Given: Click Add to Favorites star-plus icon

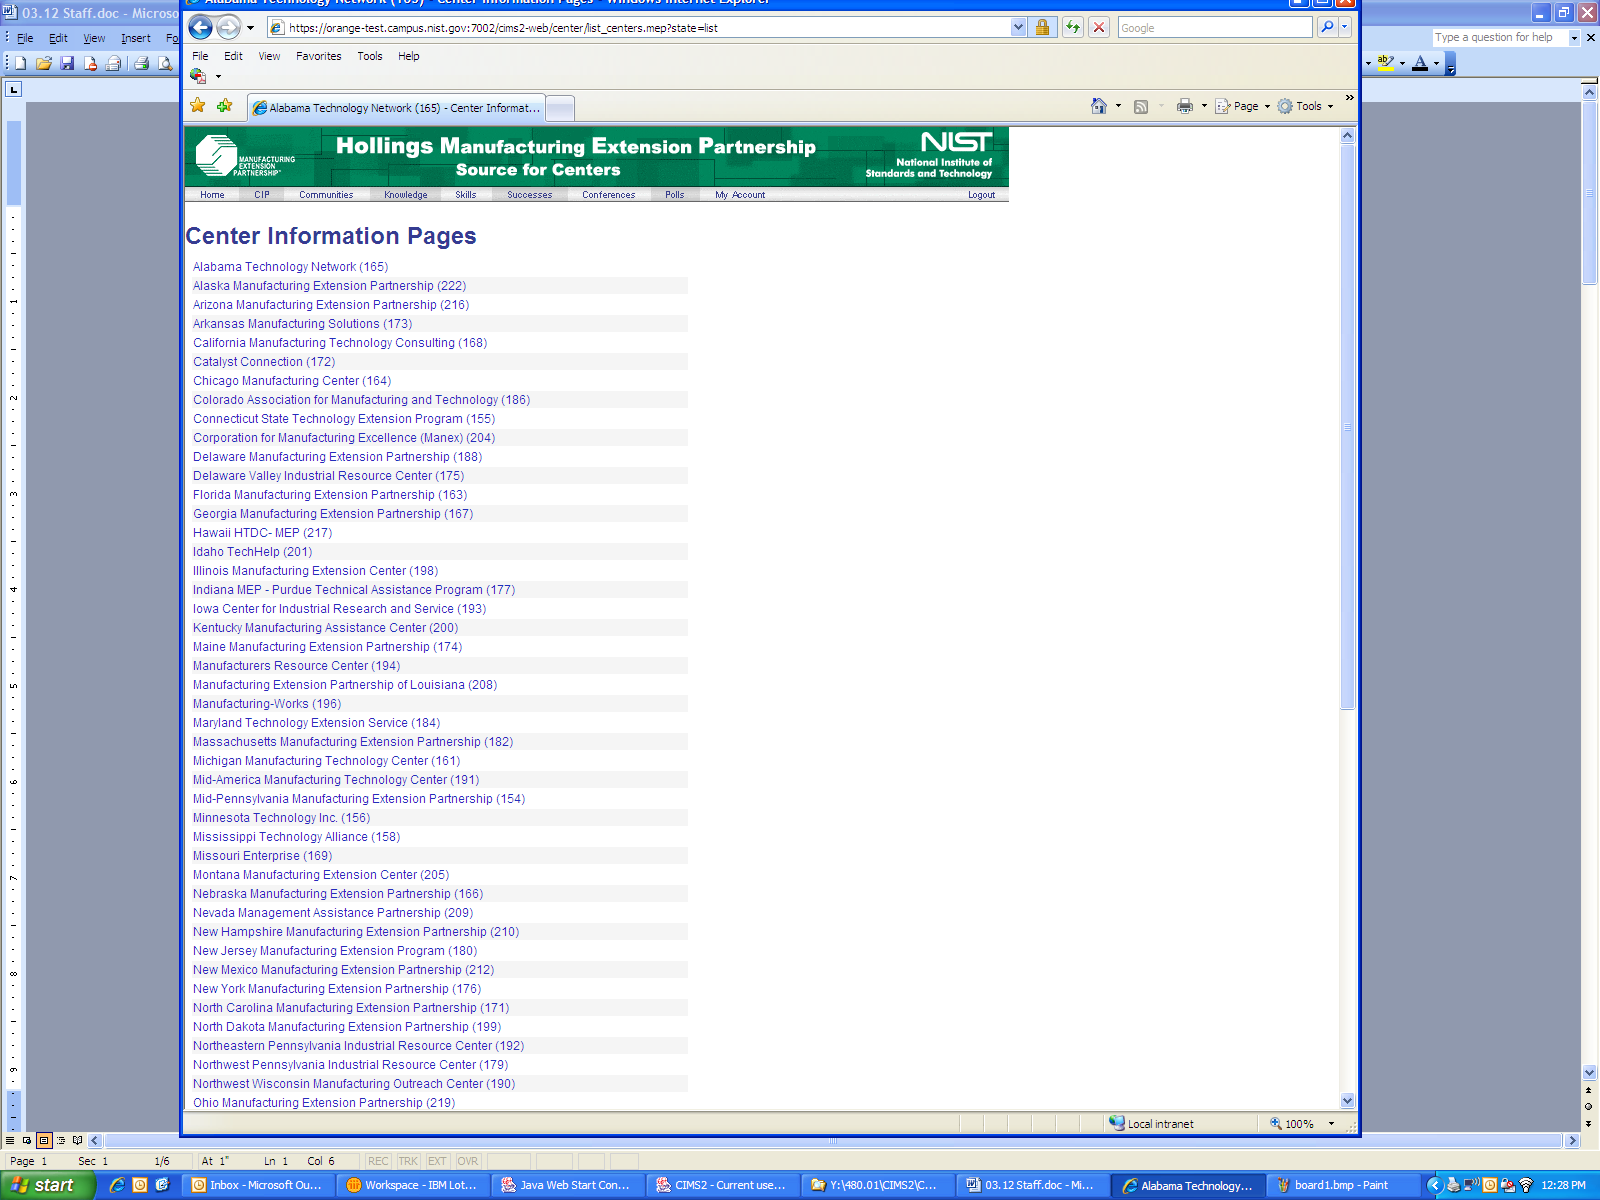Looking at the screenshot, I should pos(225,106).
